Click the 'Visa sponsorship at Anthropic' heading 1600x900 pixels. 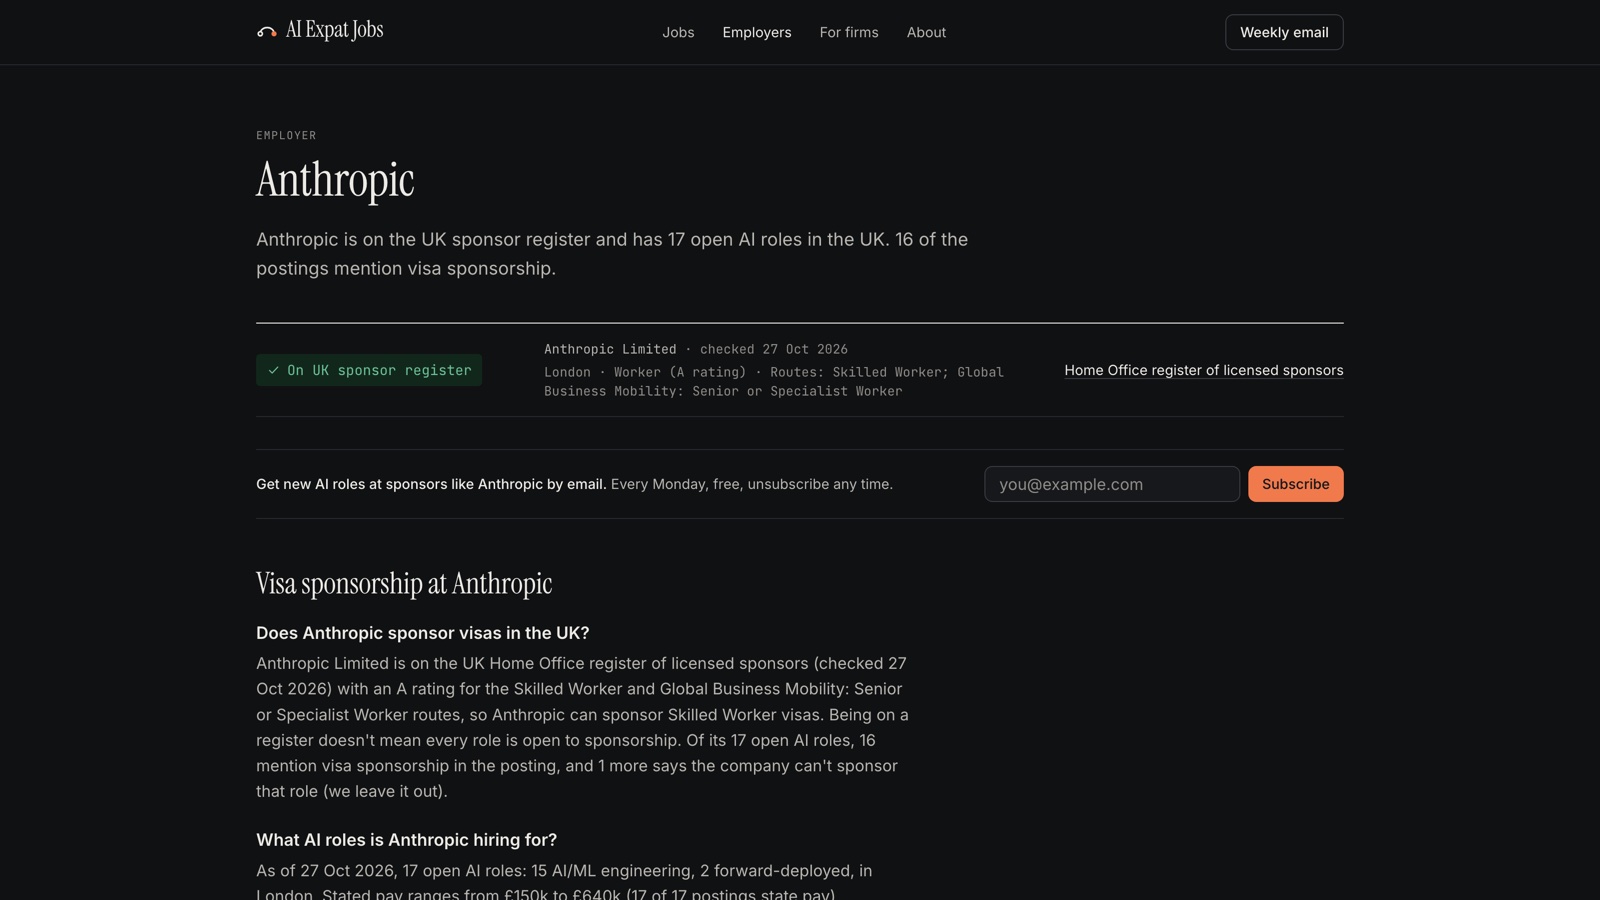point(404,583)
